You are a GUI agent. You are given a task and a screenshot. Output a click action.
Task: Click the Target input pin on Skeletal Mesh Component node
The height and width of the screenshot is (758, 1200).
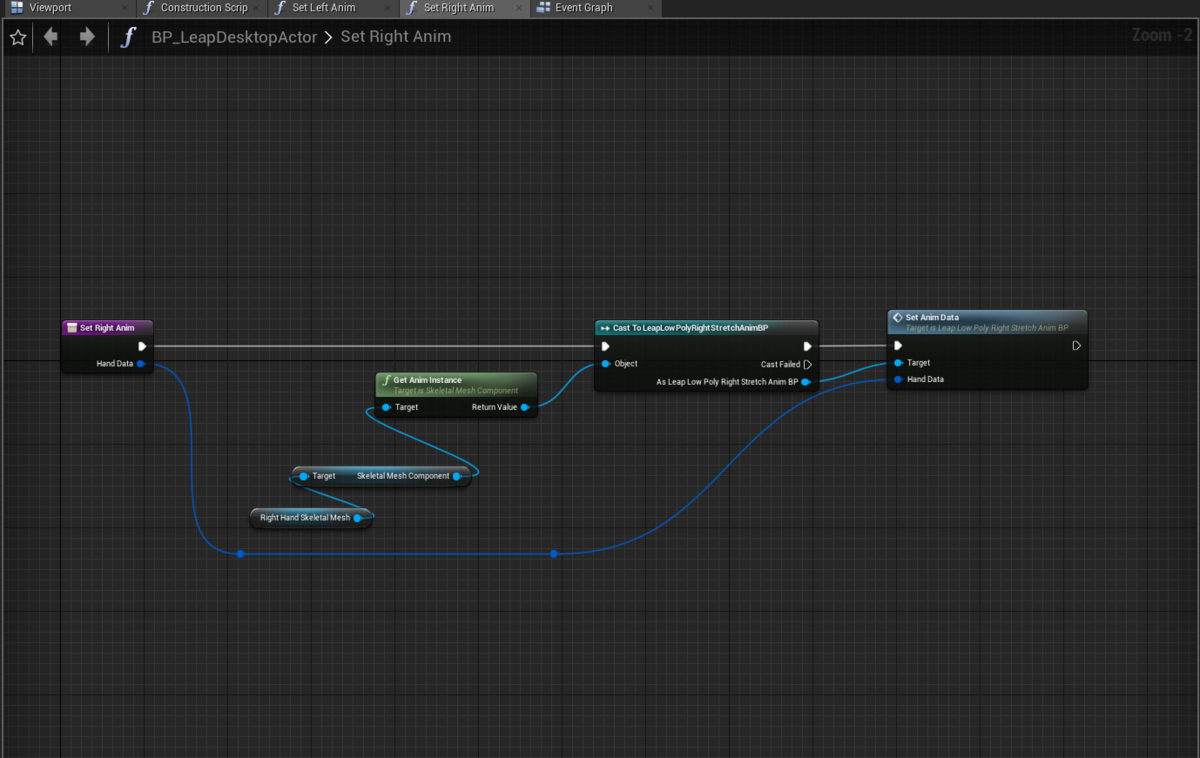click(x=304, y=476)
